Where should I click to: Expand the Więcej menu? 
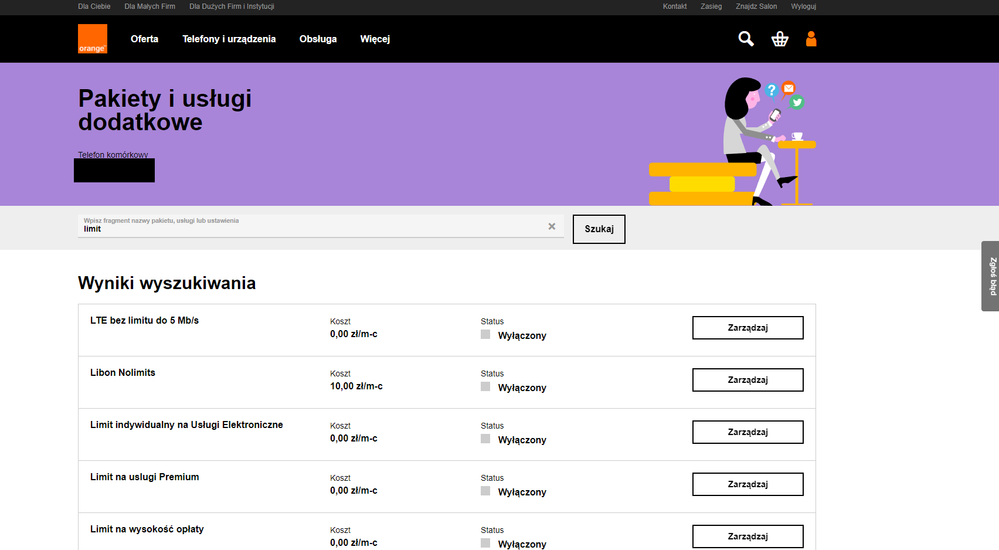point(375,39)
